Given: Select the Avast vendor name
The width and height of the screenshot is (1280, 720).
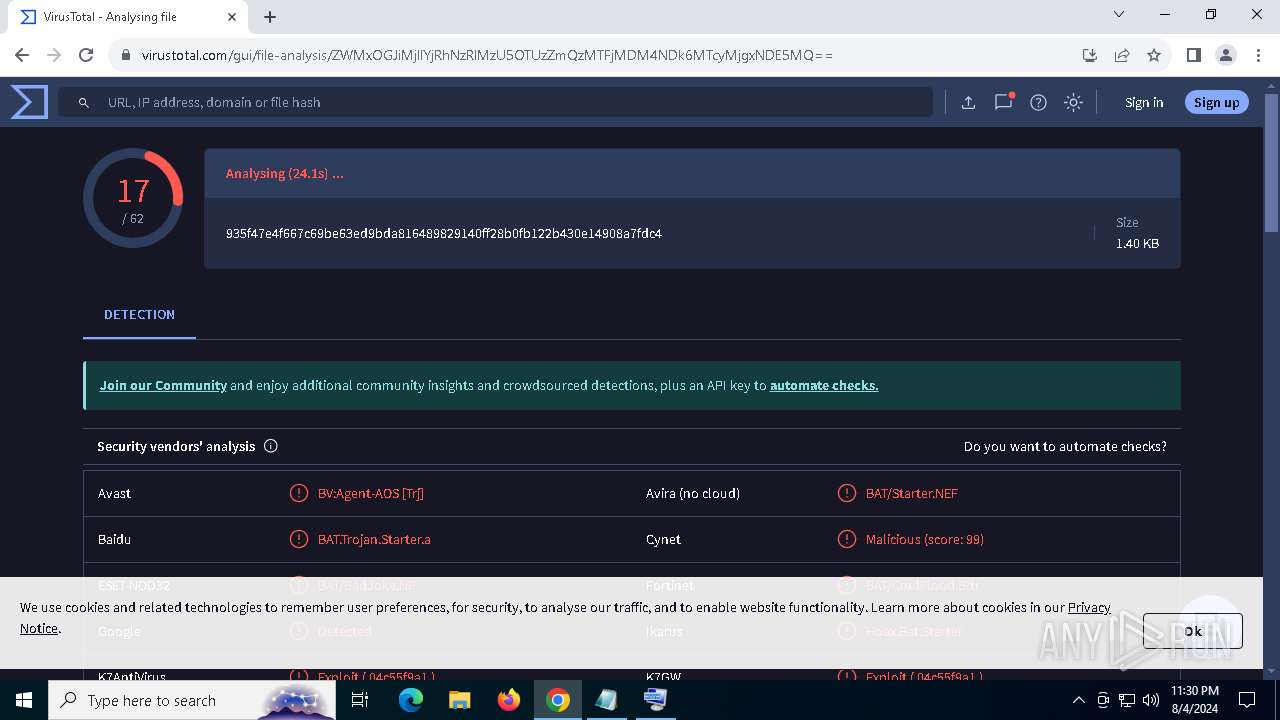Looking at the screenshot, I should pyautogui.click(x=114, y=493).
